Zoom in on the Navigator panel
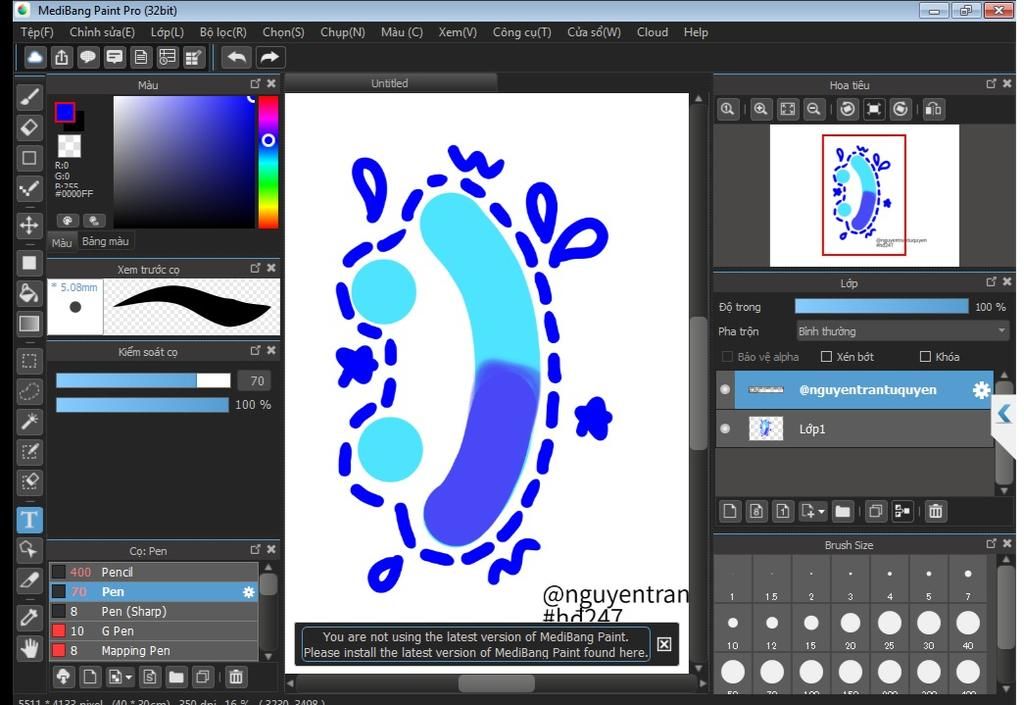Viewport: 1024px width, 705px height. tap(760, 109)
